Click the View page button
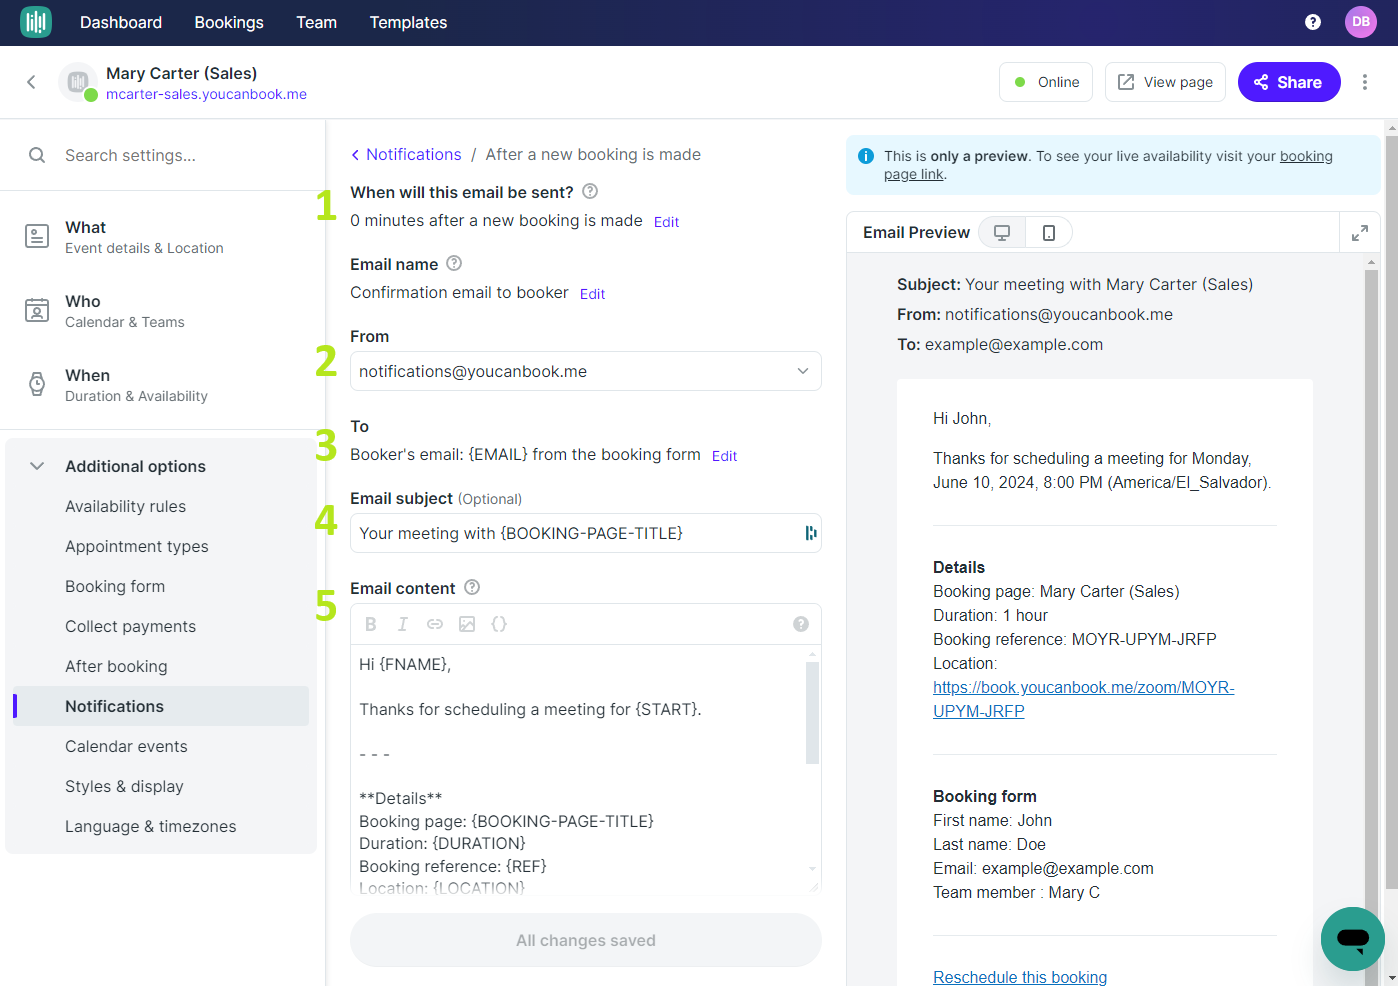The height and width of the screenshot is (986, 1398). [x=1165, y=82]
